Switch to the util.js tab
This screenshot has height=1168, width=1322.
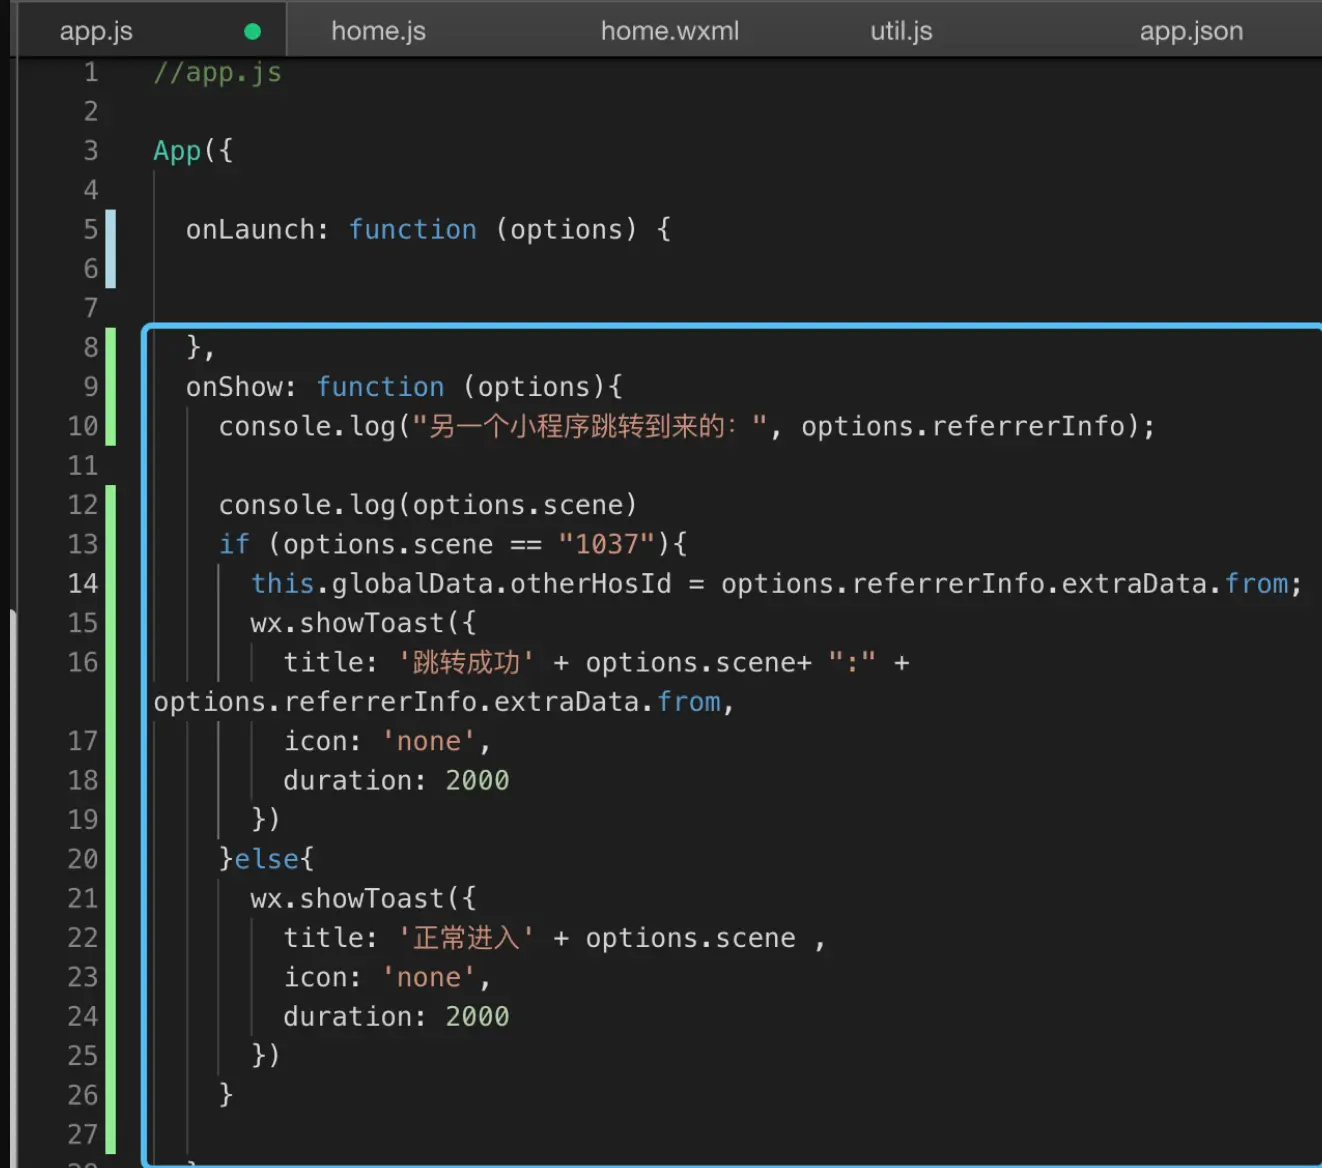click(x=901, y=31)
